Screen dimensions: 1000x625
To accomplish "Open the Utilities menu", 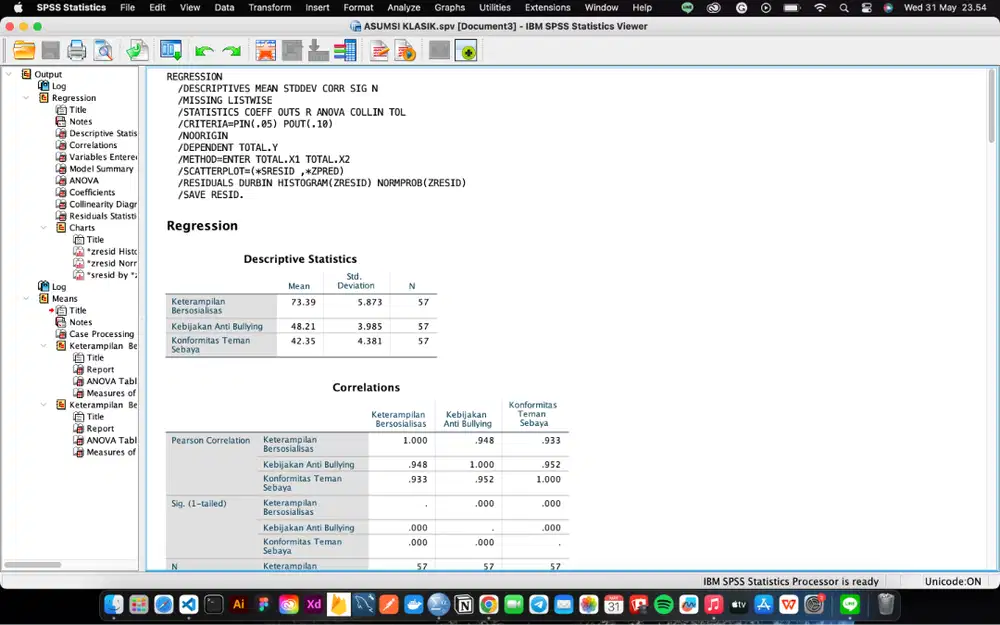I will 495,8.
